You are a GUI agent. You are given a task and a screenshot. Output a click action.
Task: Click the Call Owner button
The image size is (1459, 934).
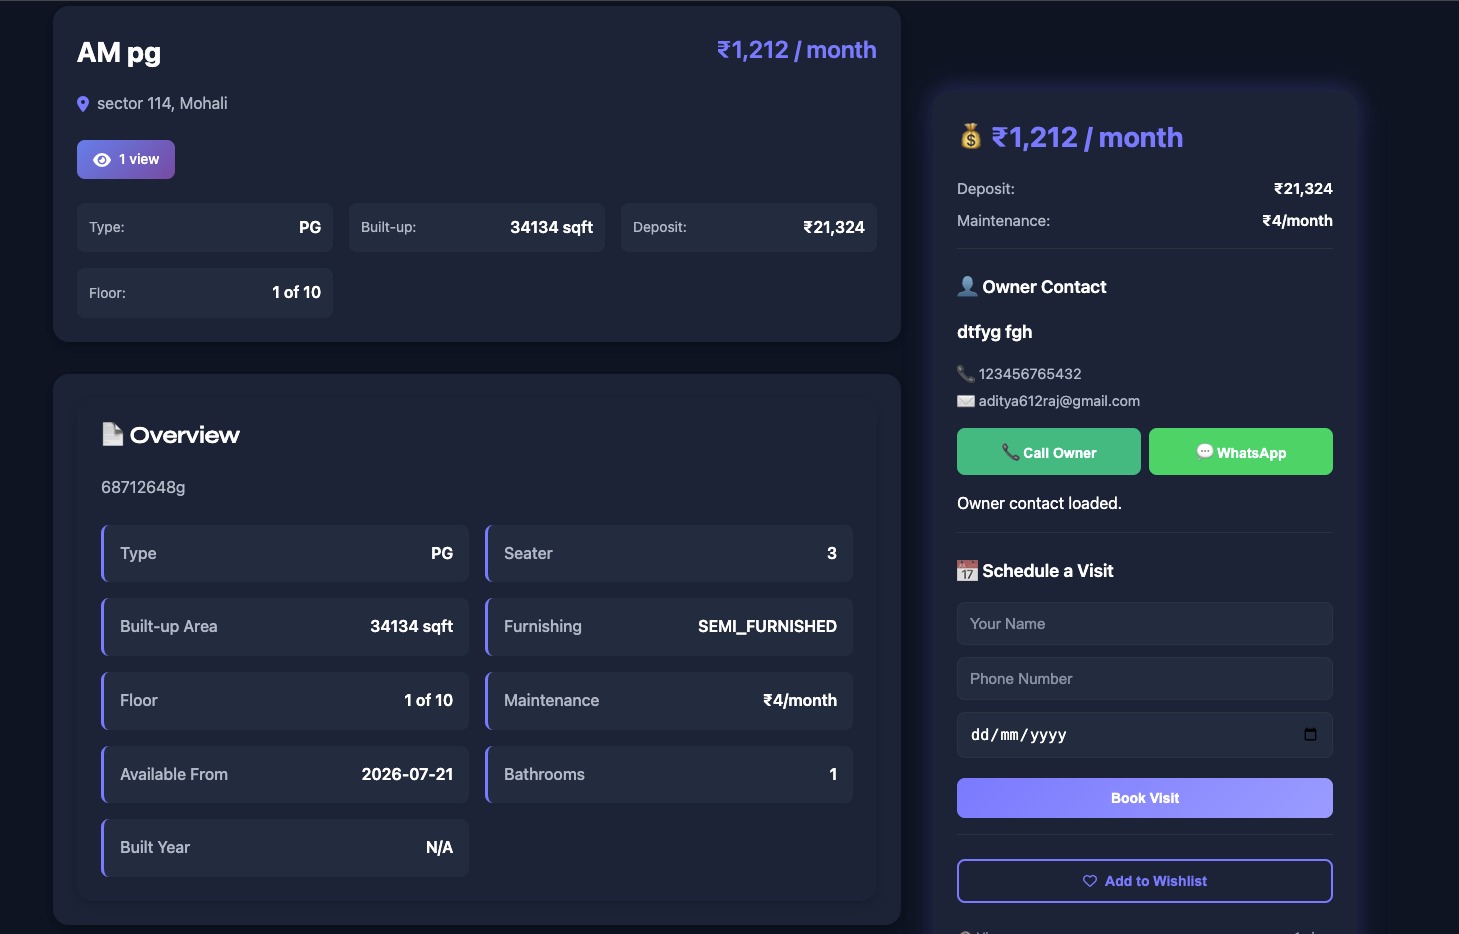[x=1049, y=452]
